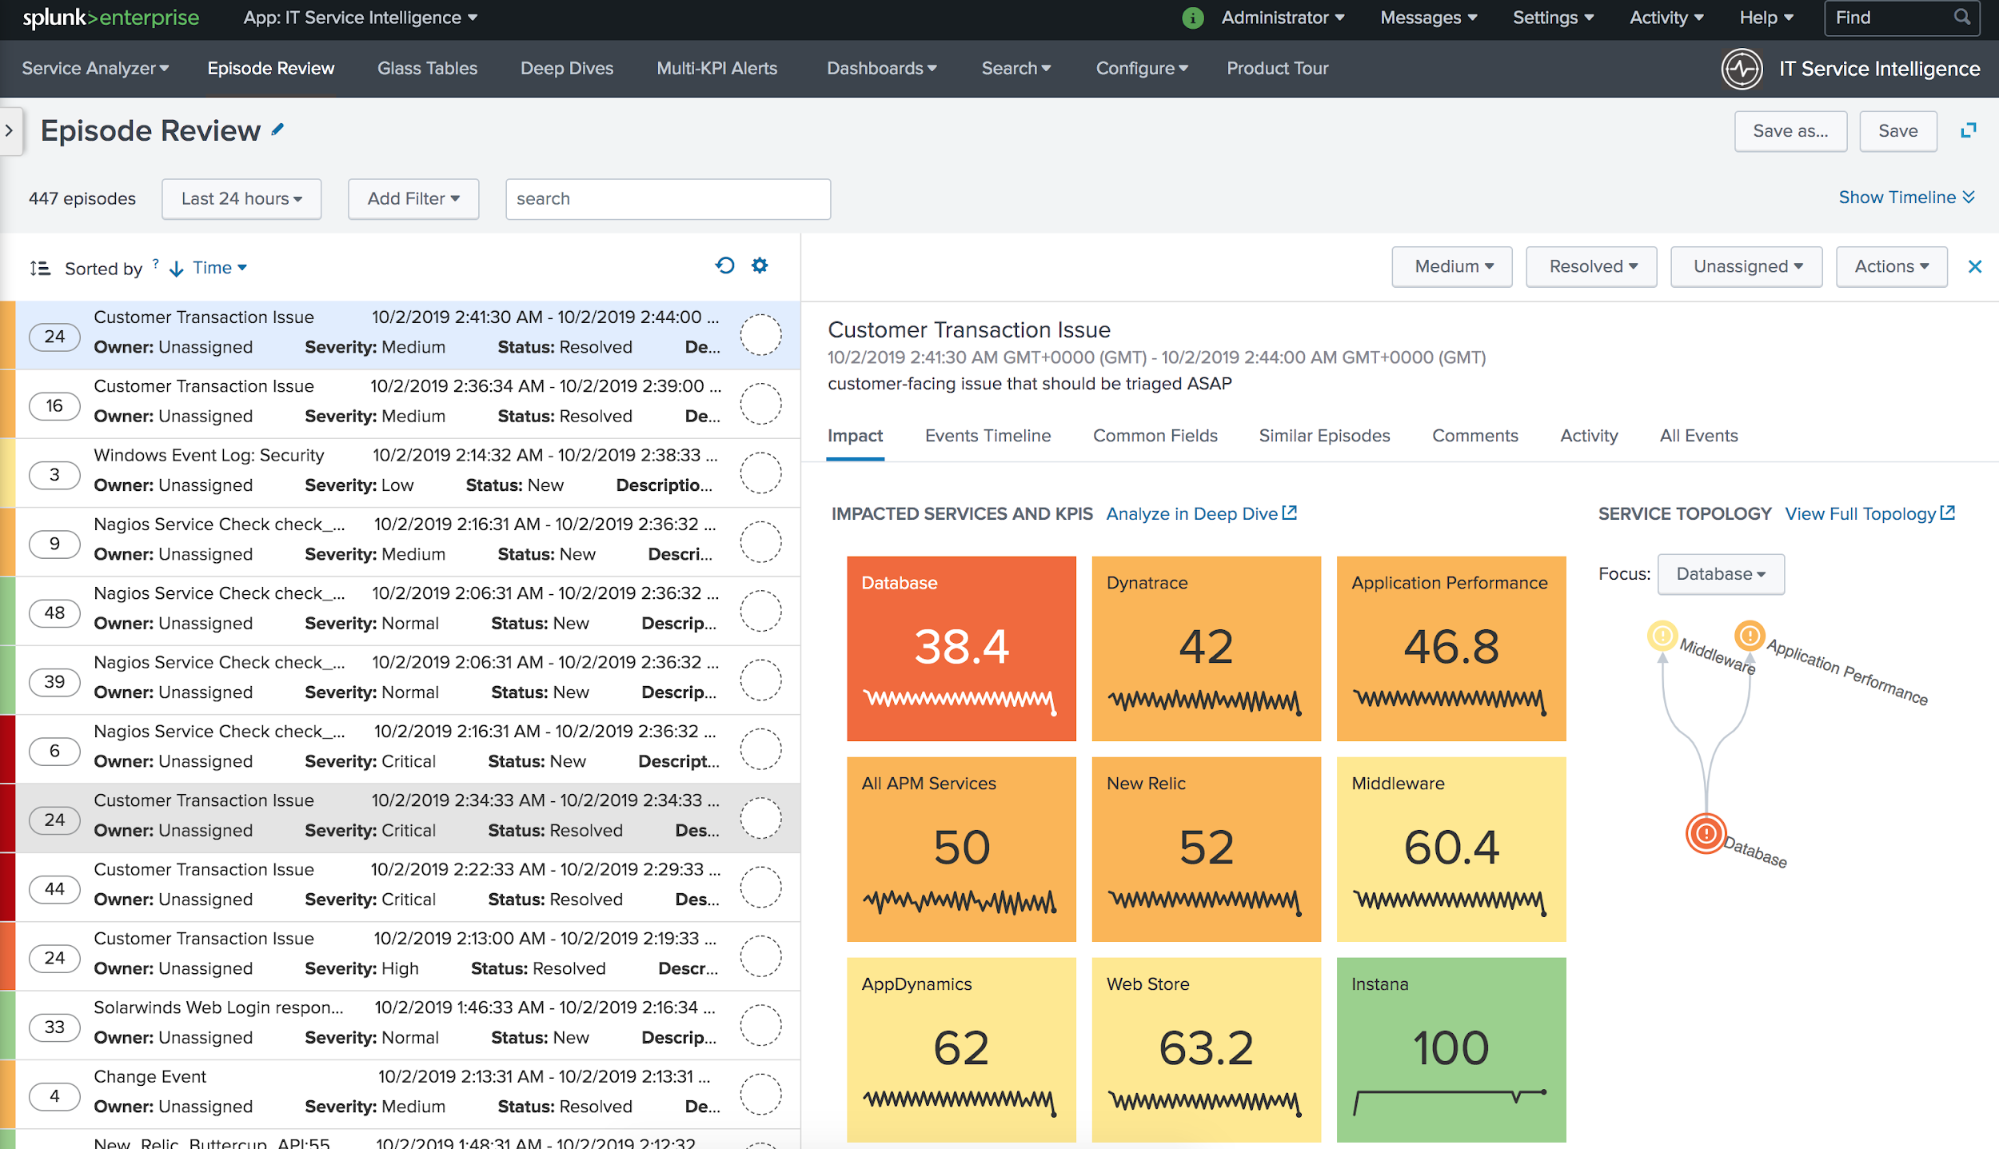Open the Time sort field dropdown

click(x=220, y=268)
